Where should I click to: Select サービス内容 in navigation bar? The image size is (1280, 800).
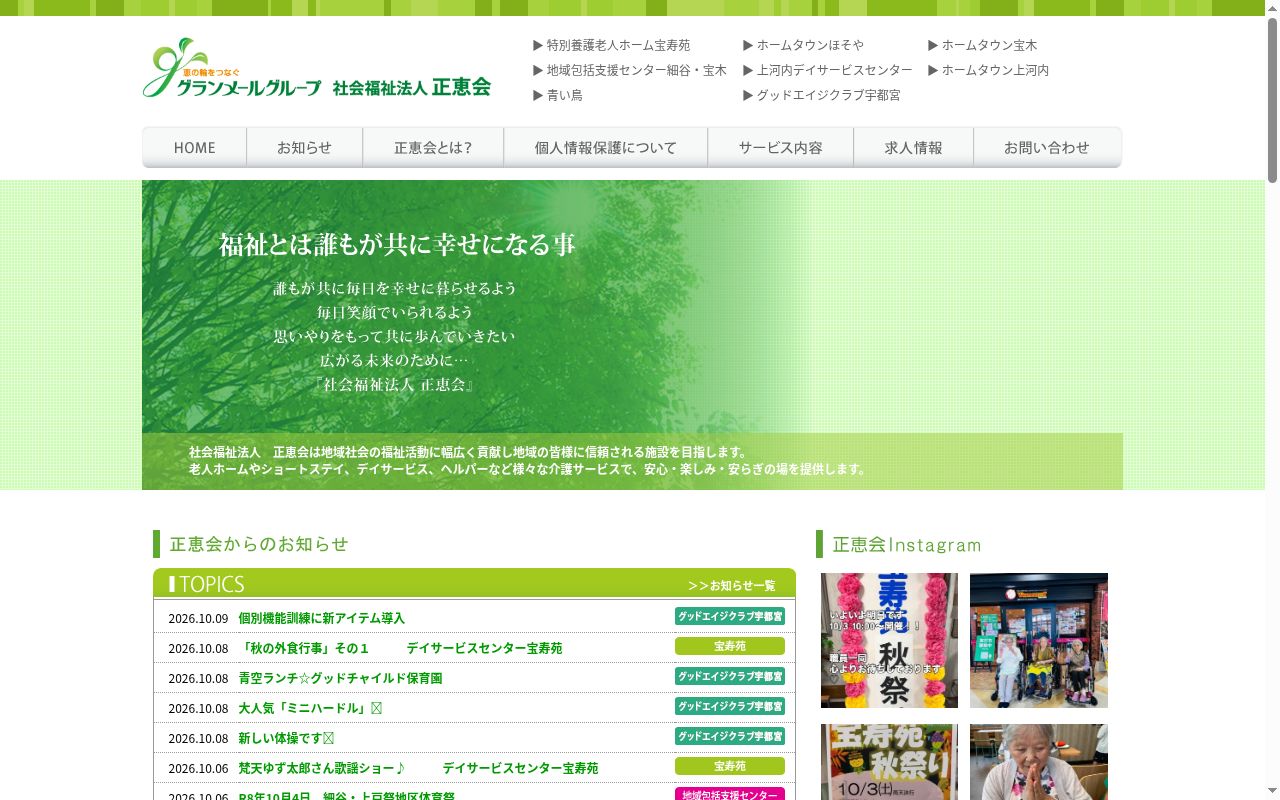tap(780, 147)
